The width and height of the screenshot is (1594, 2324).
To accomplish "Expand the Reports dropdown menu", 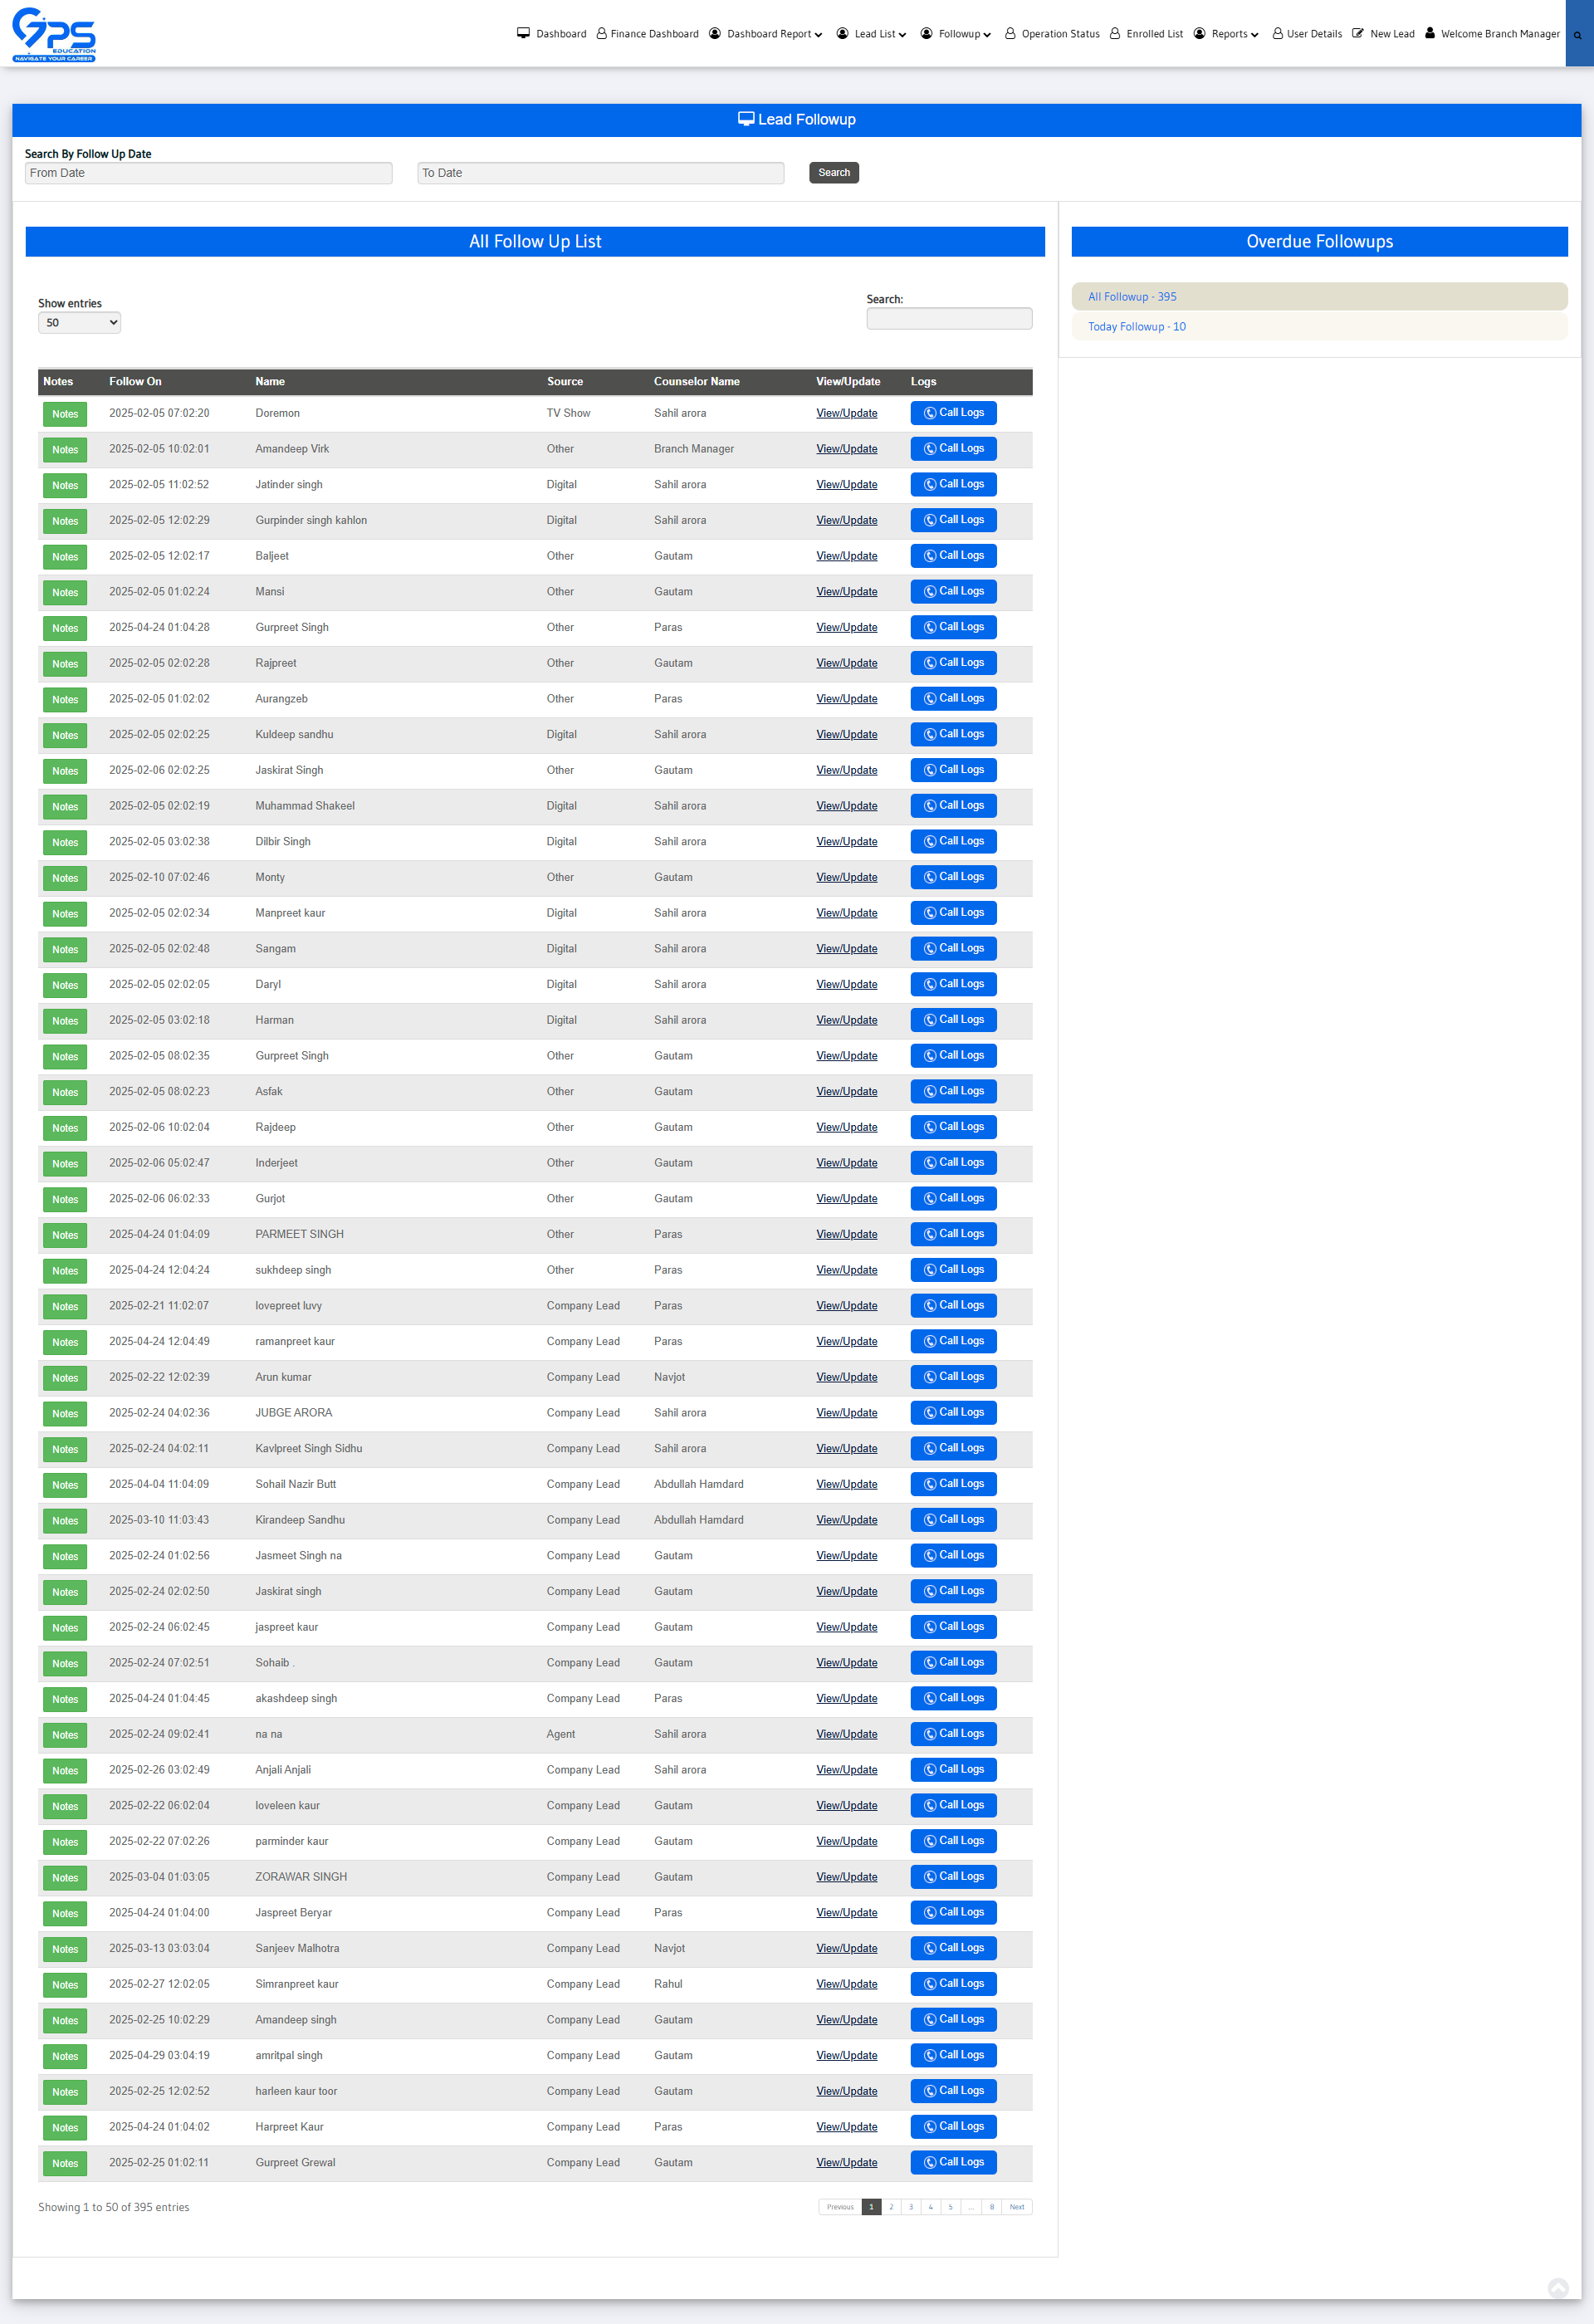I will coord(1226,34).
